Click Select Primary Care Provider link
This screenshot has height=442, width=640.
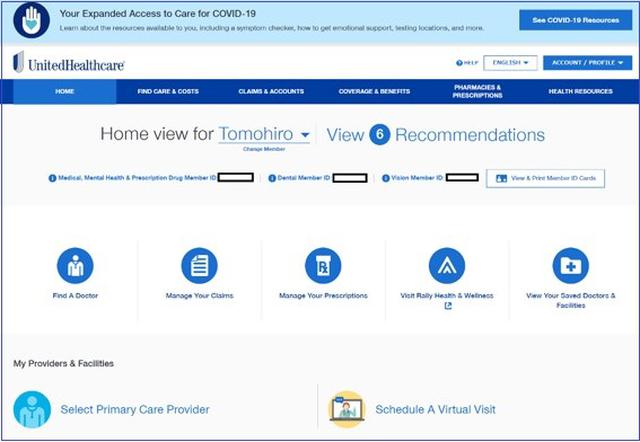[135, 409]
